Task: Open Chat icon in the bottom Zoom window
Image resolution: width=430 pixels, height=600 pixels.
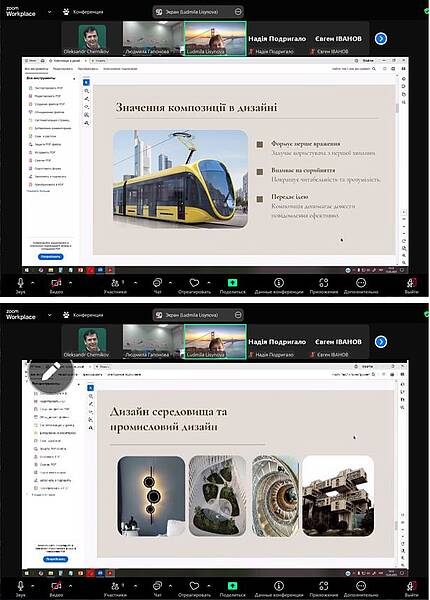Action: (157, 586)
